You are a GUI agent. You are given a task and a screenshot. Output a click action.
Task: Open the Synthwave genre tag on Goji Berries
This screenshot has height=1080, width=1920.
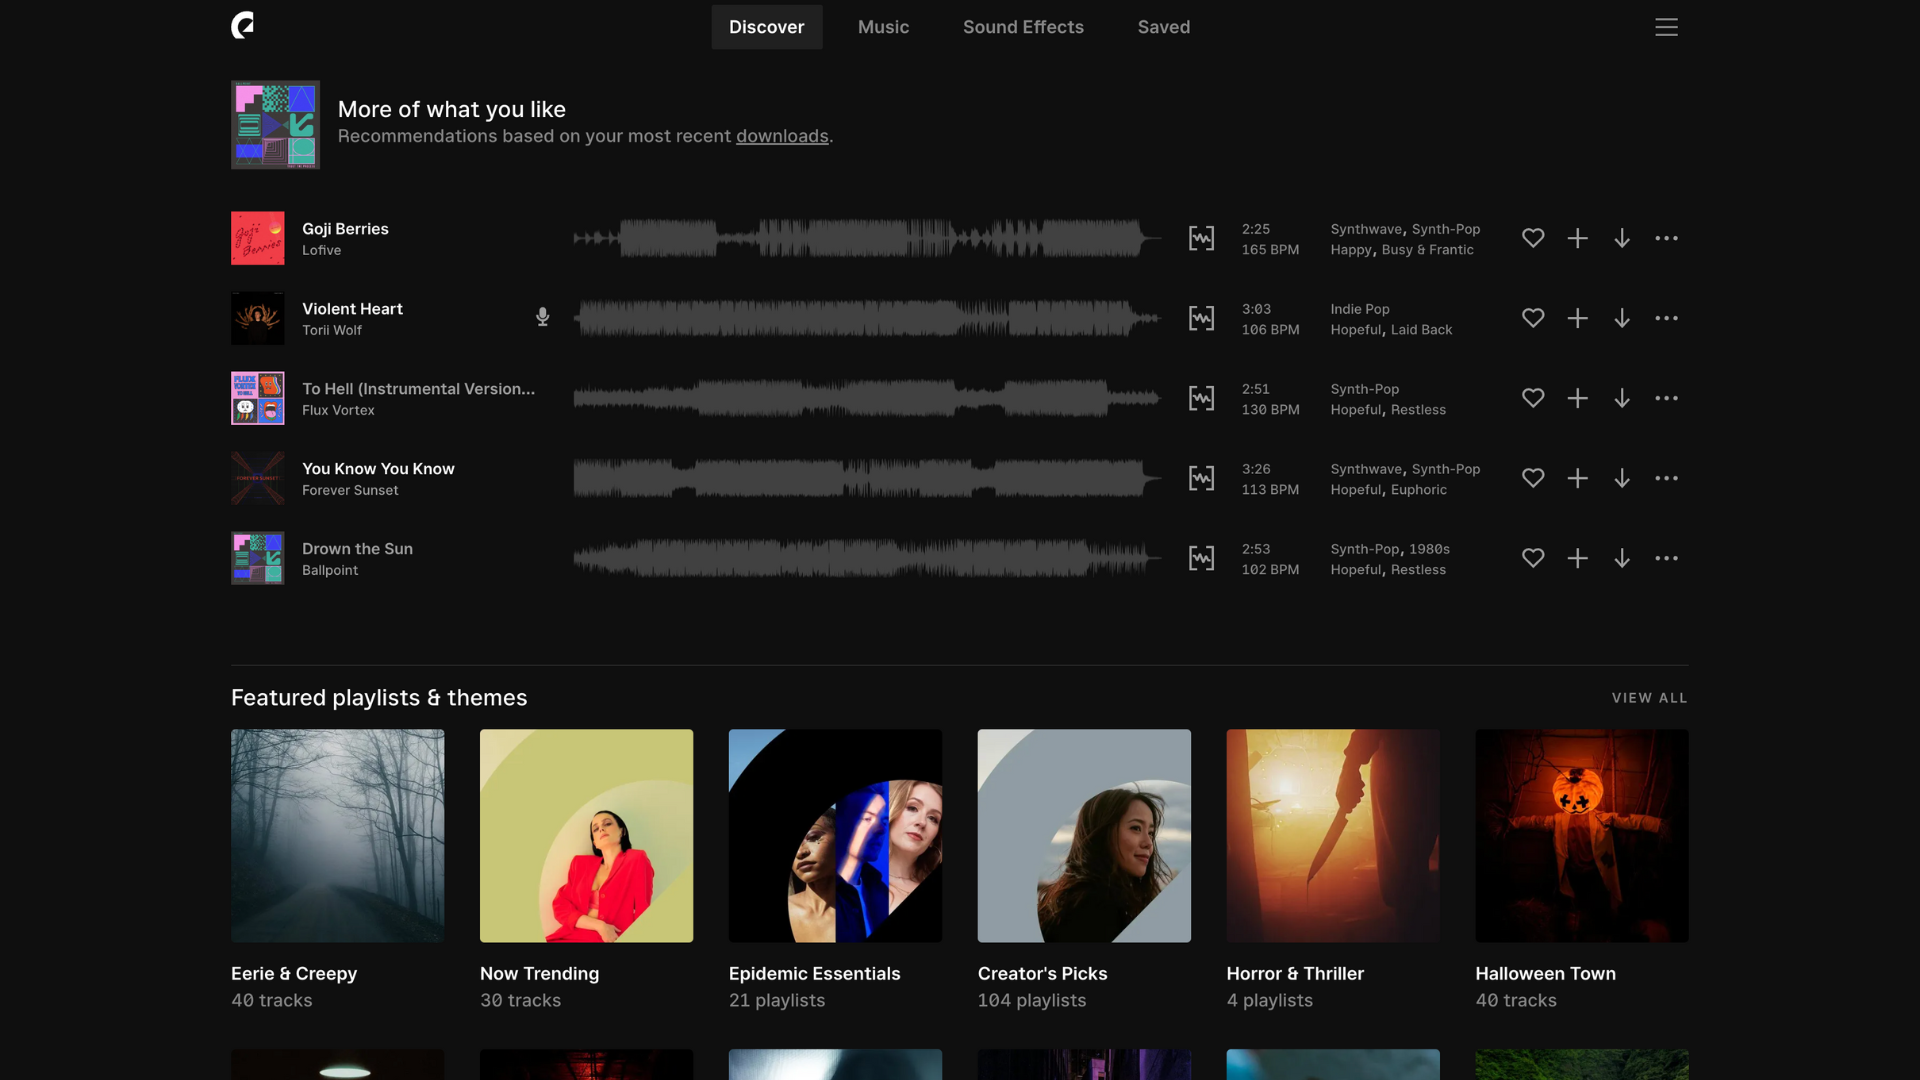tap(1366, 229)
